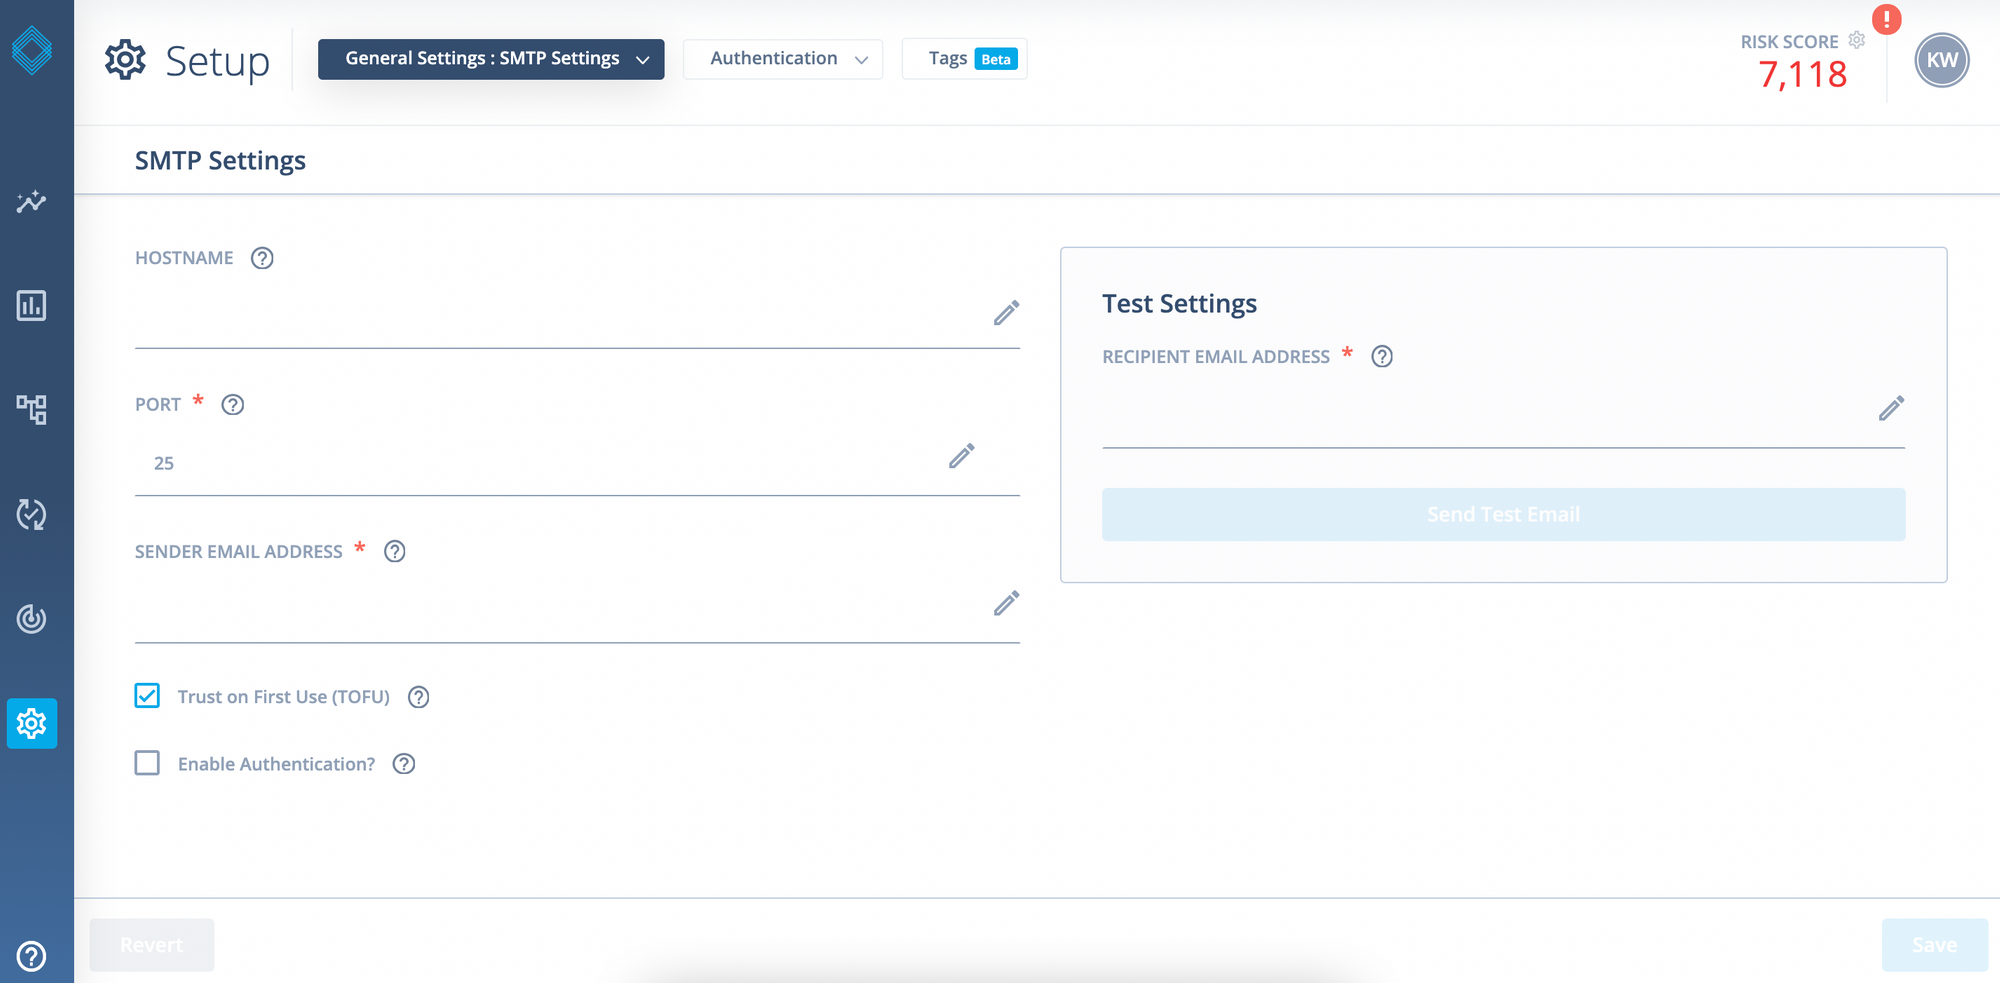Open Risk Score gear settings icon

(1857, 40)
